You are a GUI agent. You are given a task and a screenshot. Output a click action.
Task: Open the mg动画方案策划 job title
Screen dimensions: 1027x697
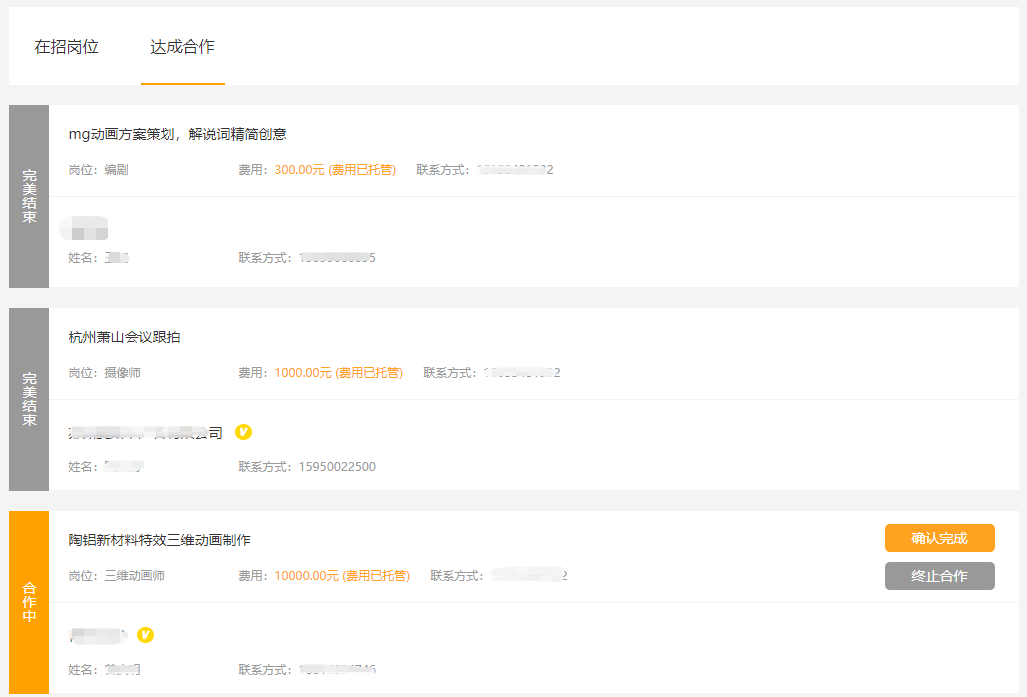coord(177,134)
